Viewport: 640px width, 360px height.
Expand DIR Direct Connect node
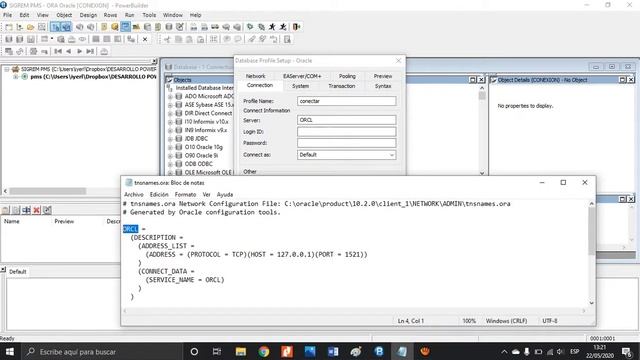click(x=170, y=113)
